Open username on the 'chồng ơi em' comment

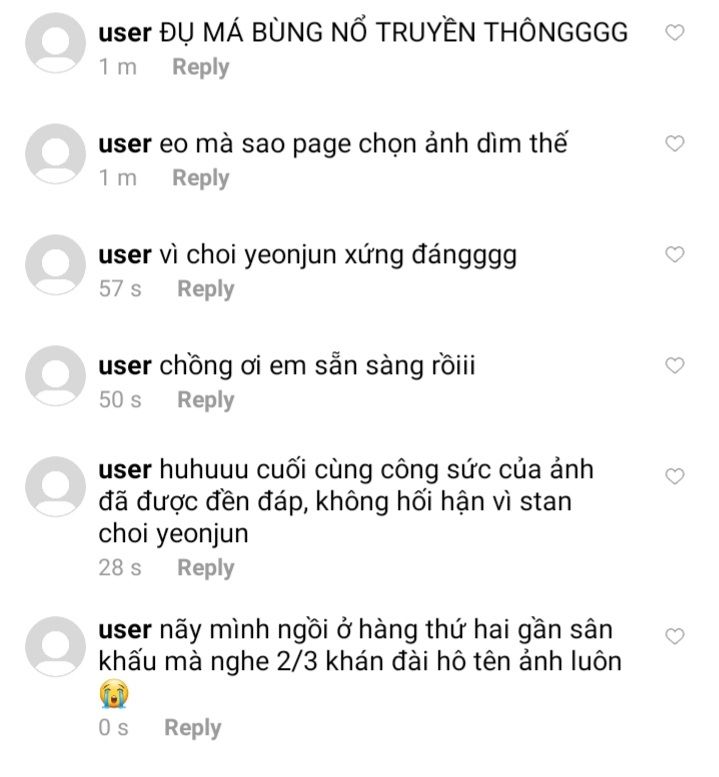[125, 367]
